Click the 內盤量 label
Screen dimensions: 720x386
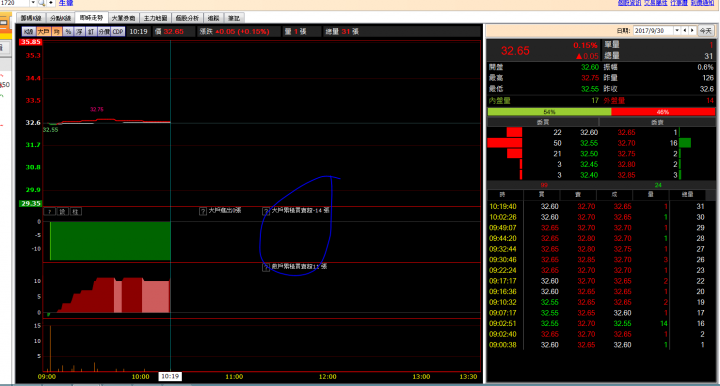pos(500,101)
